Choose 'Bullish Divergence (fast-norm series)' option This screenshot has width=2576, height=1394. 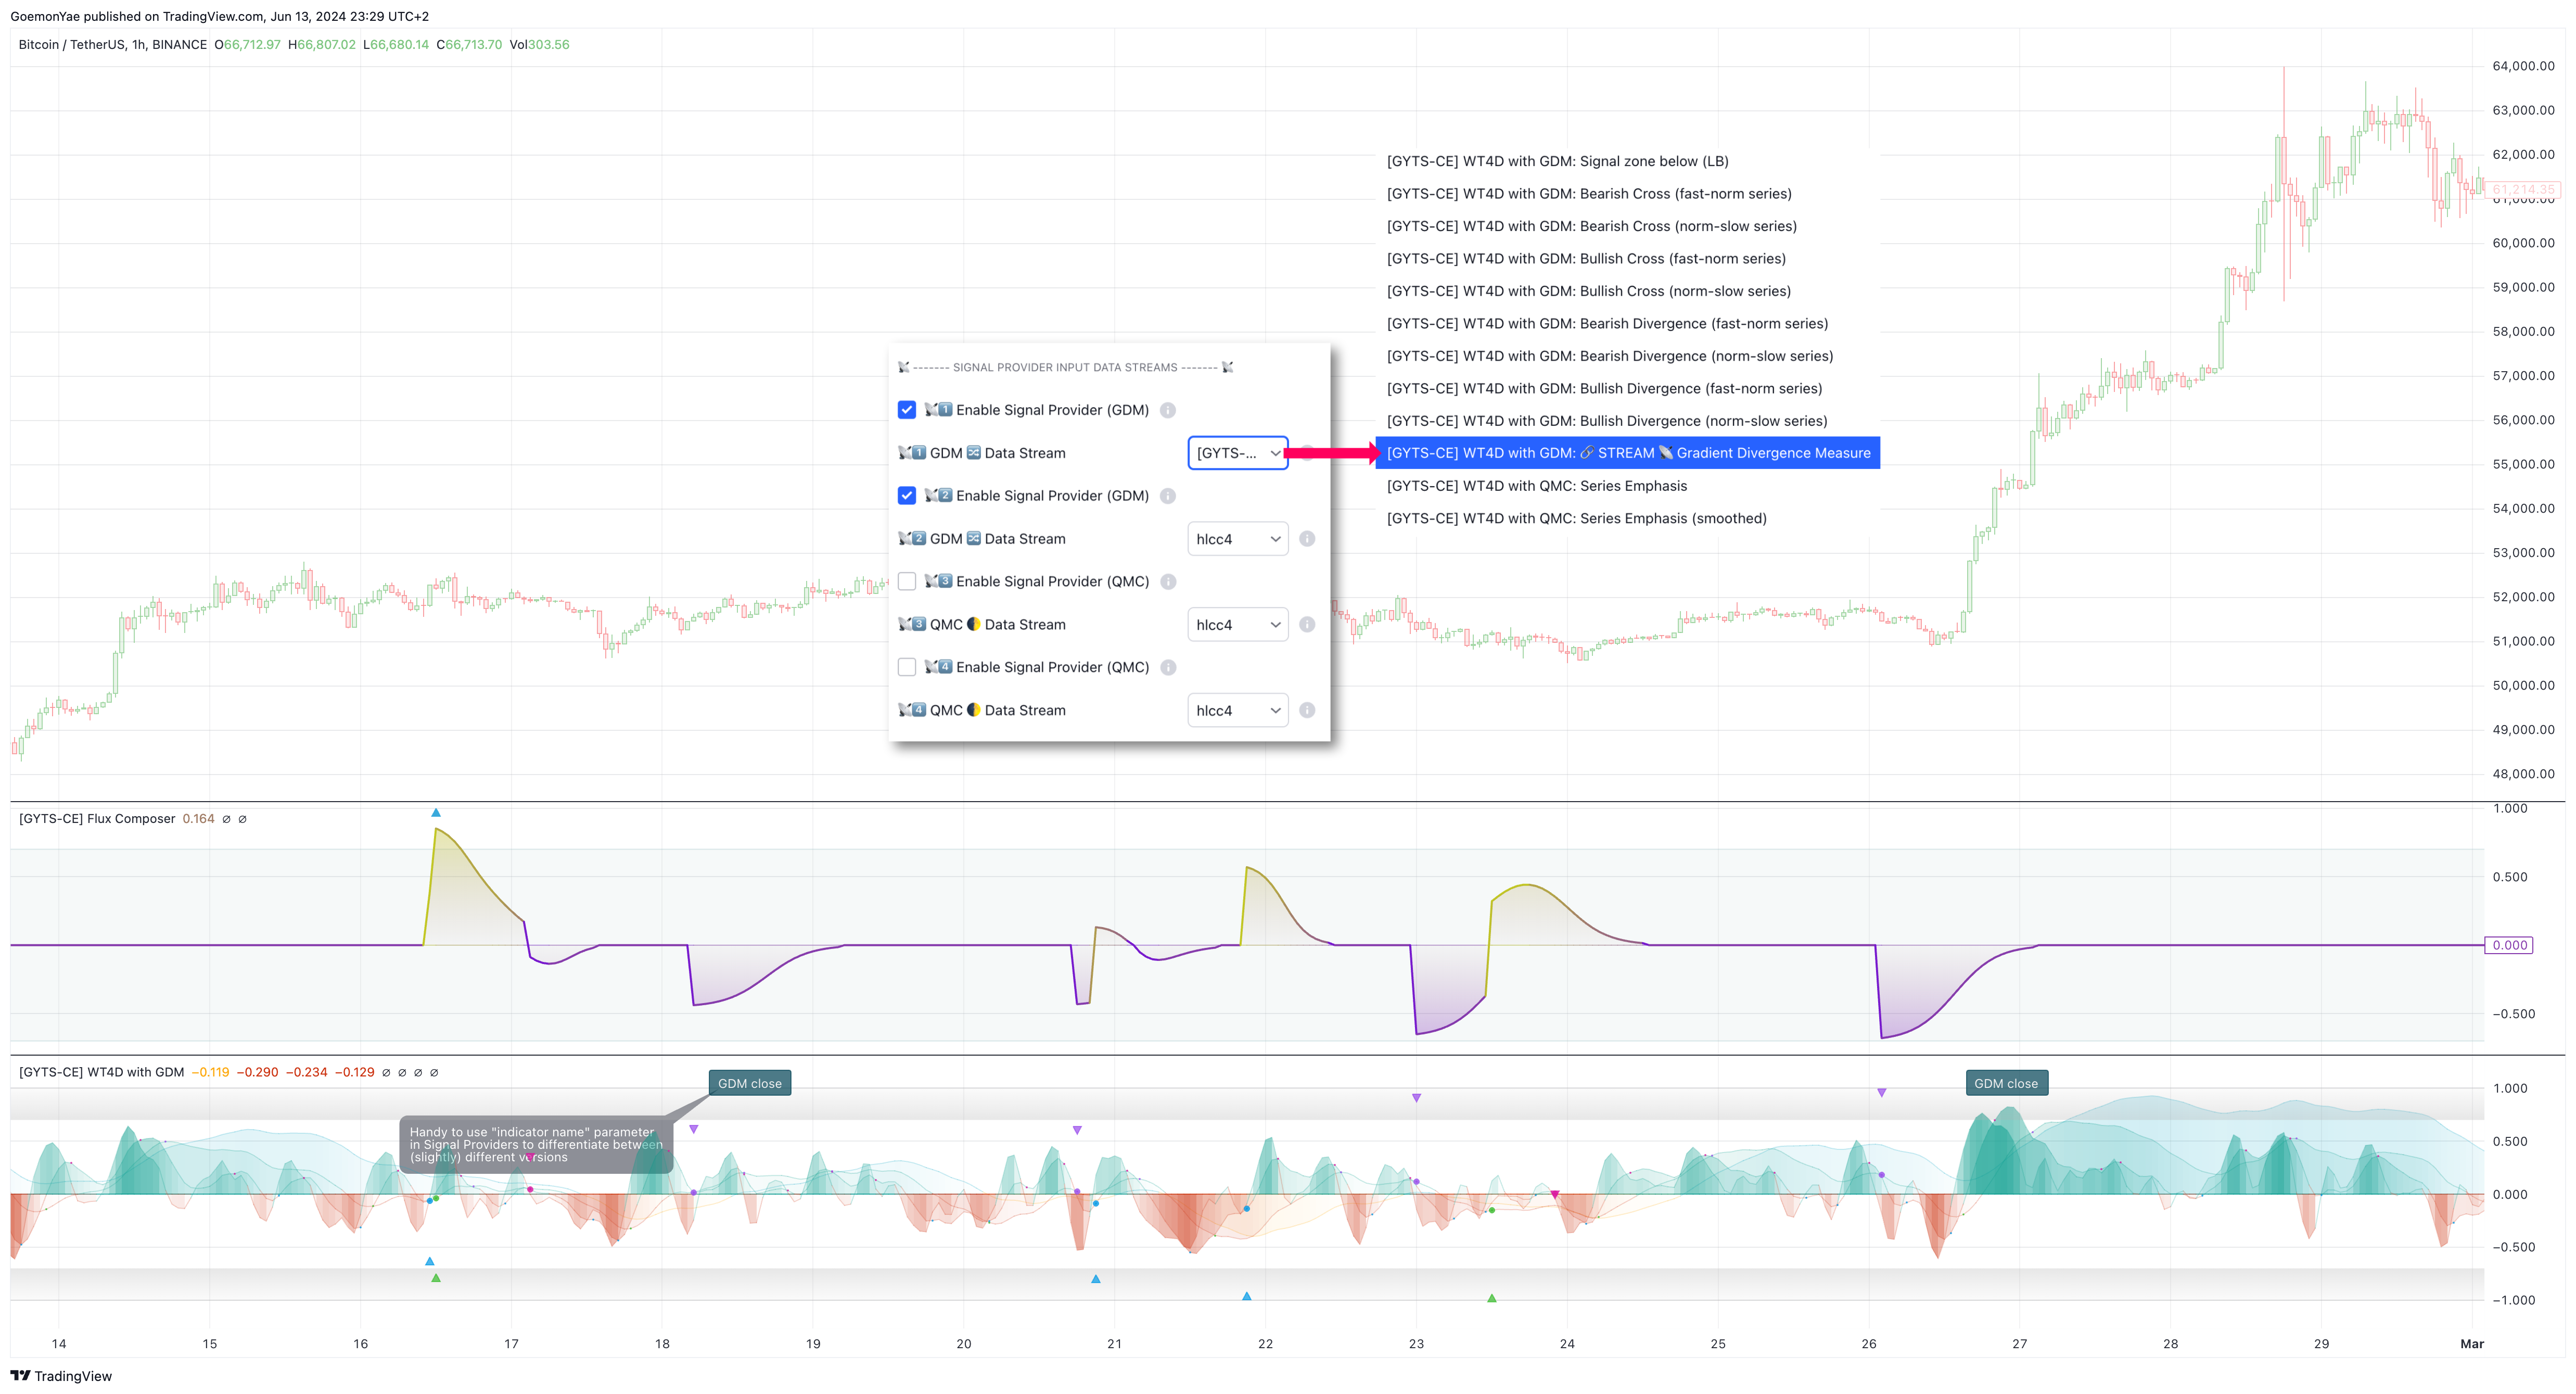click(x=1628, y=389)
